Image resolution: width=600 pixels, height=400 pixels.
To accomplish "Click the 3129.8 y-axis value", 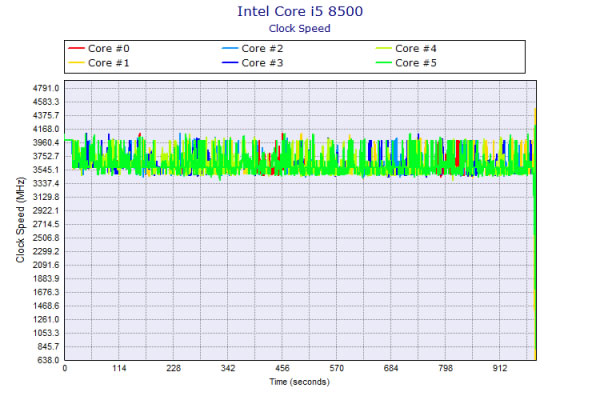I will (46, 197).
